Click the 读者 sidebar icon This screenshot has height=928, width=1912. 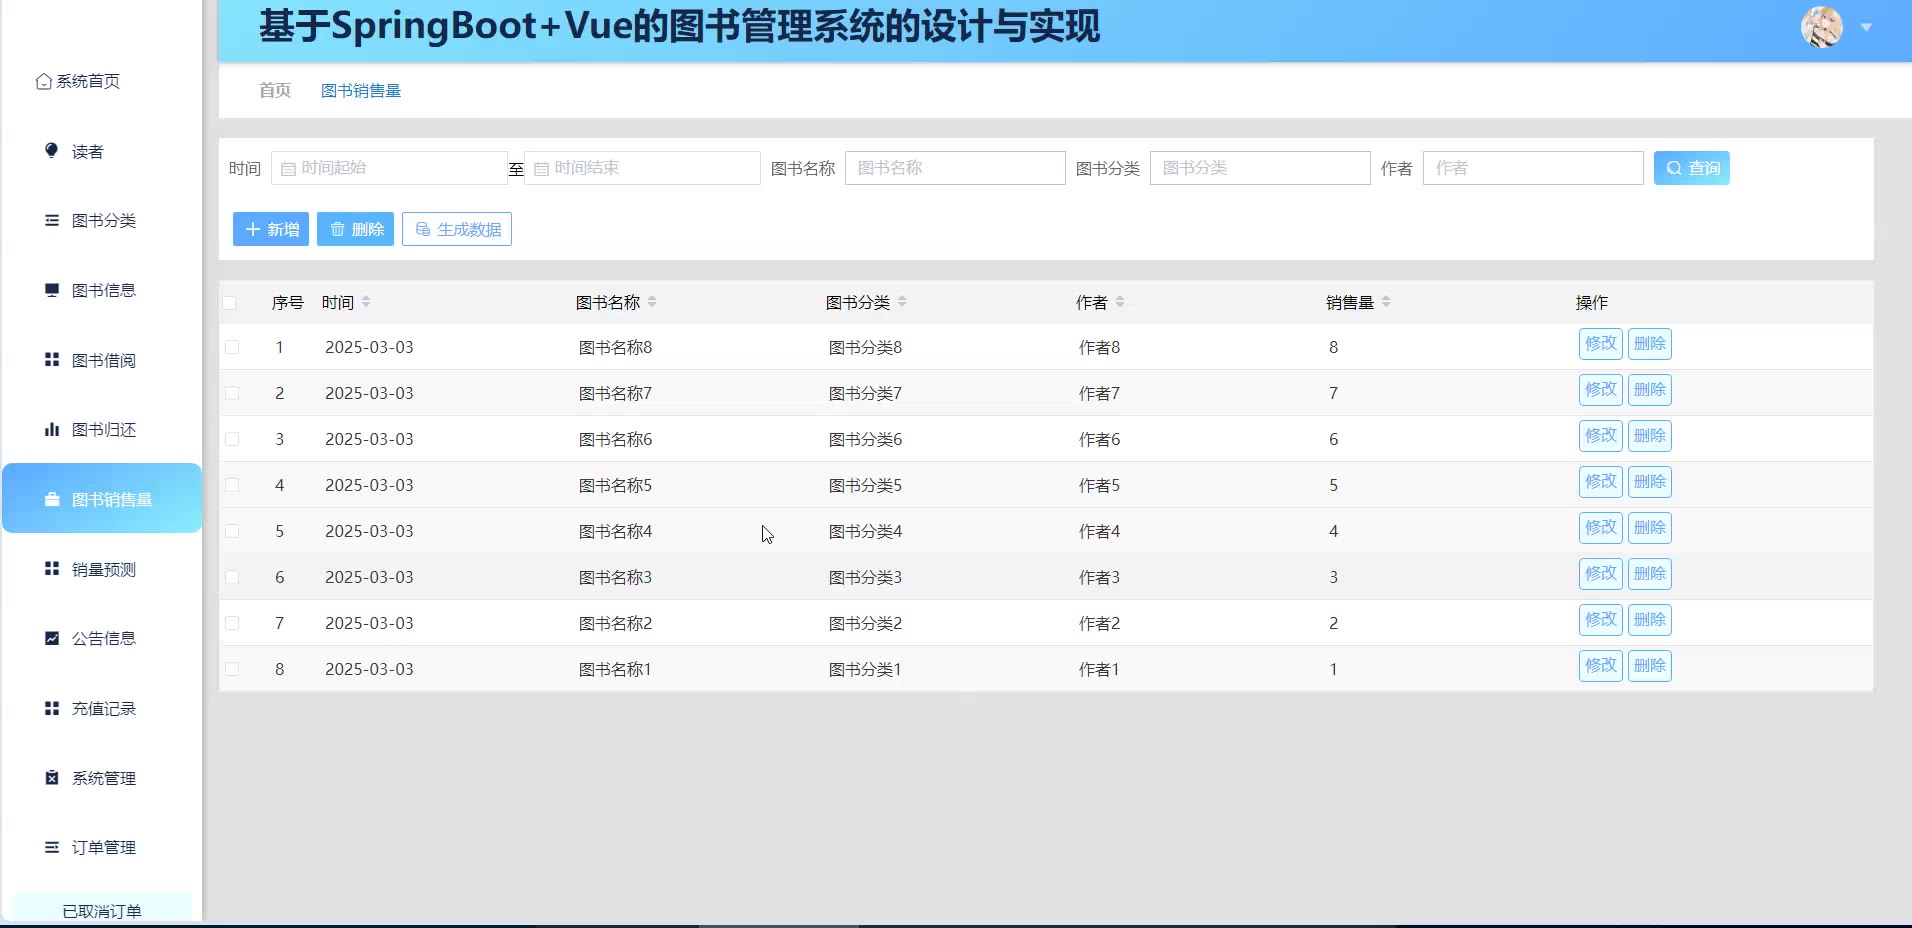pyautogui.click(x=52, y=150)
